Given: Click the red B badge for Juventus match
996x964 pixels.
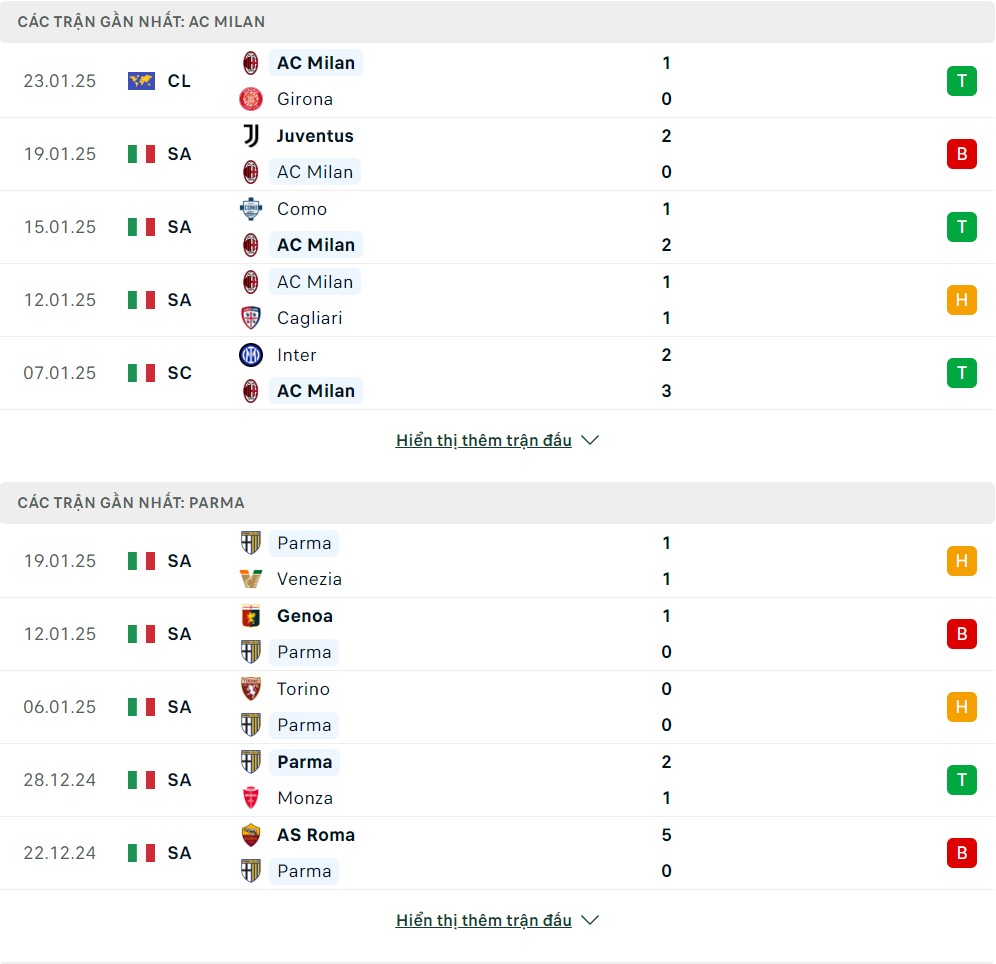Looking at the screenshot, I should pyautogui.click(x=962, y=154).
